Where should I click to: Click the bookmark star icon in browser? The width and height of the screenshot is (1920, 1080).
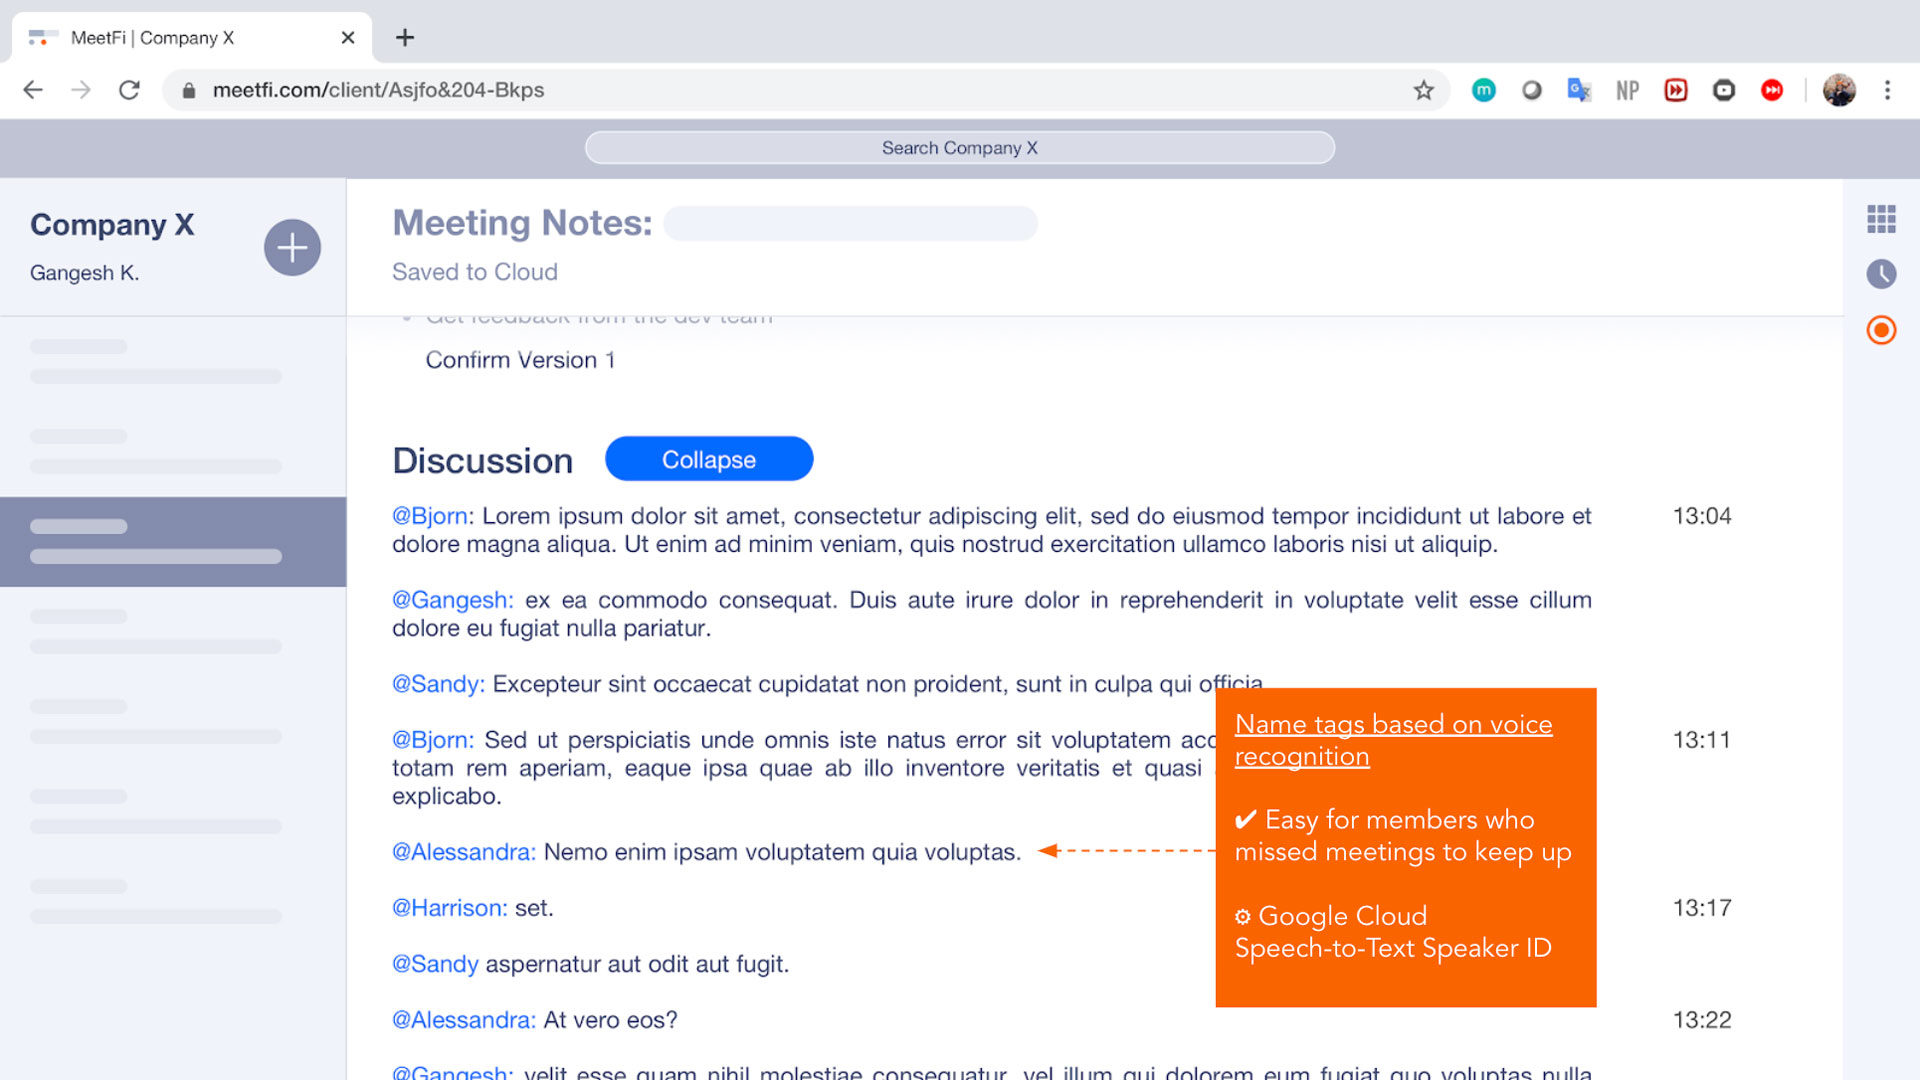point(1423,90)
